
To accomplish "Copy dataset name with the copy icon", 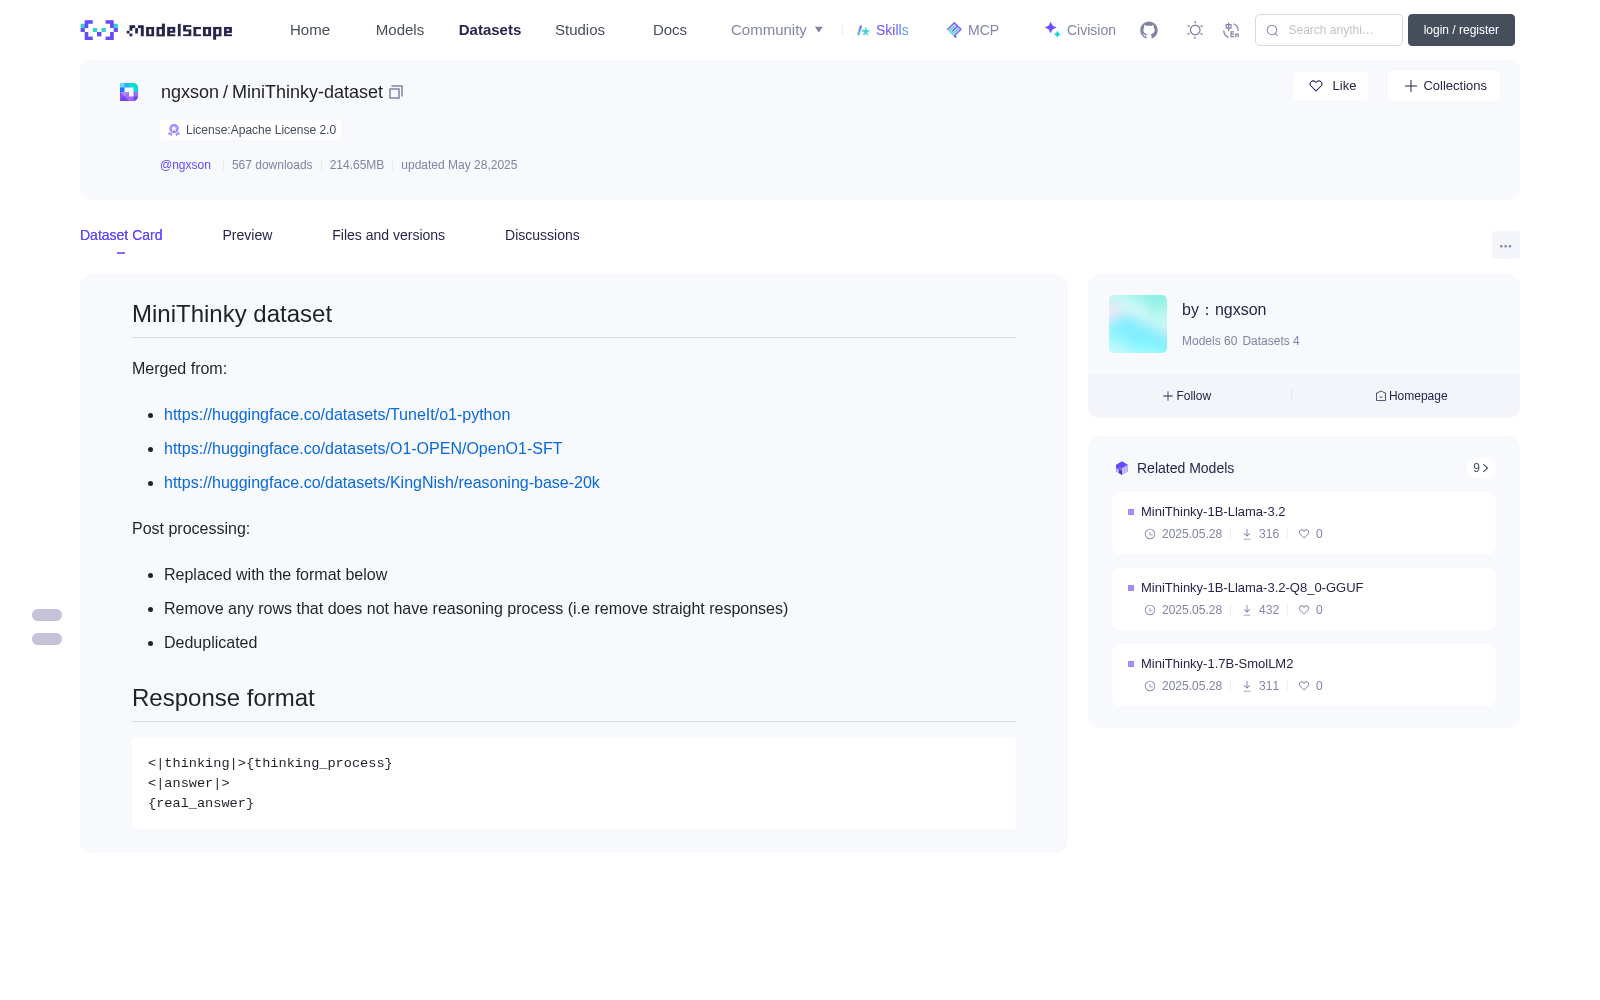I will click(x=396, y=92).
